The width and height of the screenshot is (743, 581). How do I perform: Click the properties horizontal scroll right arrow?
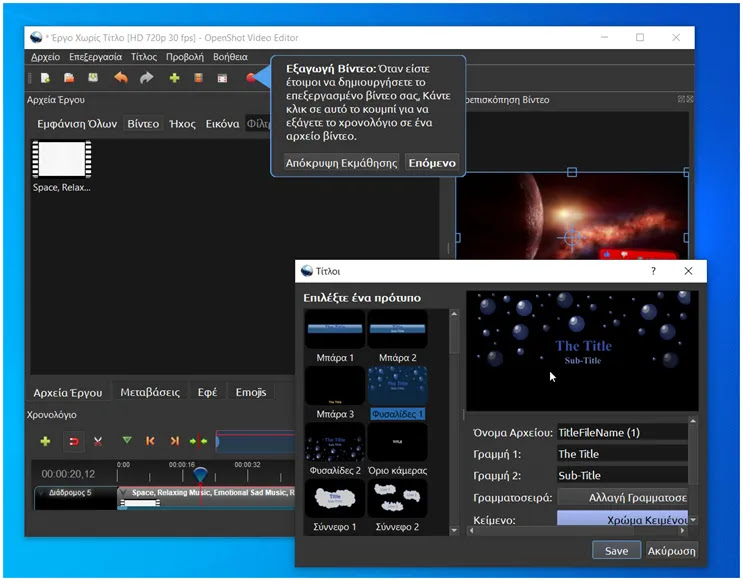(x=682, y=531)
